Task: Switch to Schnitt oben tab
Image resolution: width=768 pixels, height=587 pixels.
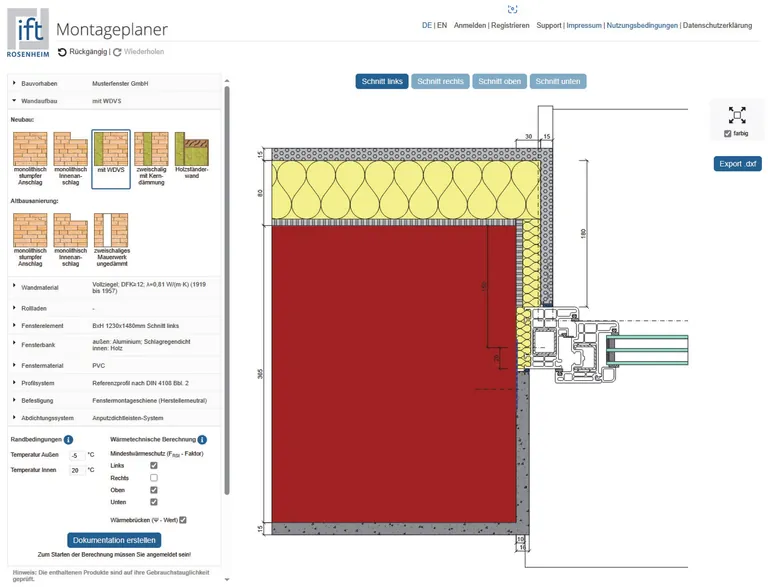Action: [x=499, y=81]
